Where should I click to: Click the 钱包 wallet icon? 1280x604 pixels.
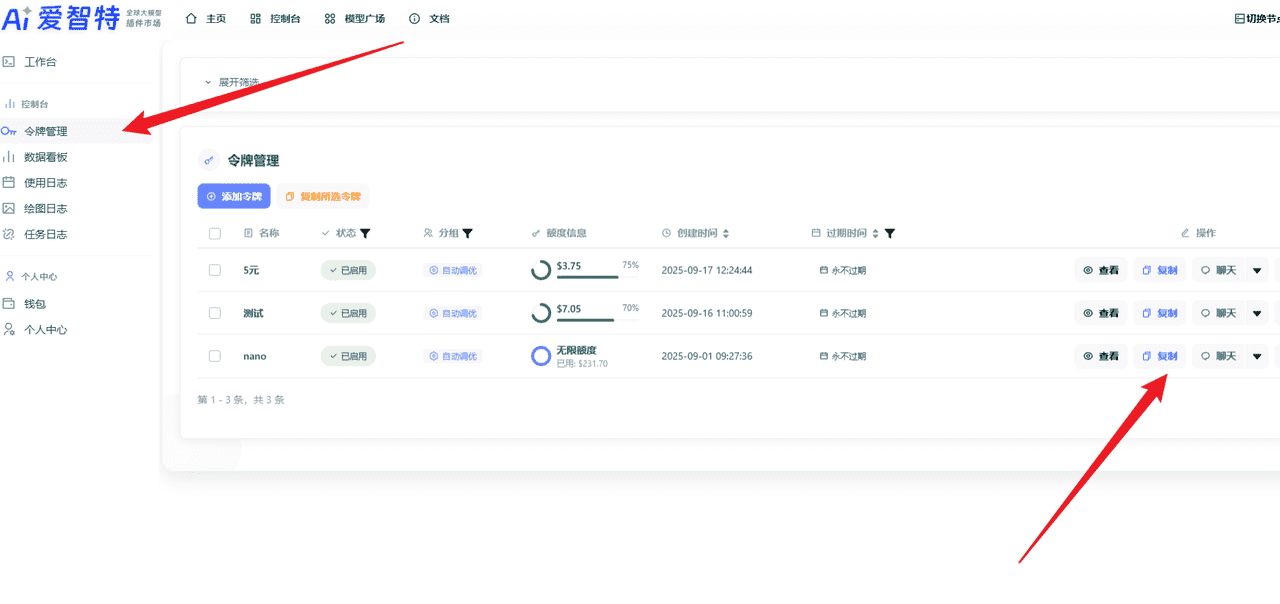click(10, 303)
